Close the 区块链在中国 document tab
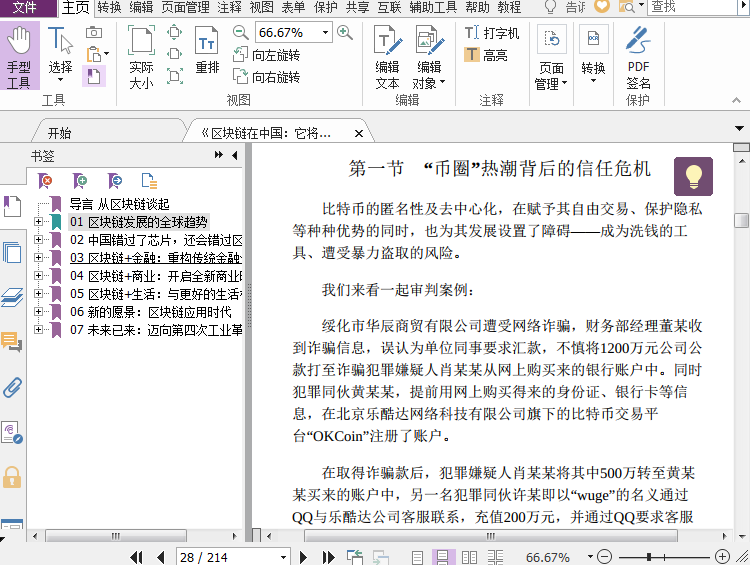Viewport: 750px width, 565px height. click(x=359, y=133)
